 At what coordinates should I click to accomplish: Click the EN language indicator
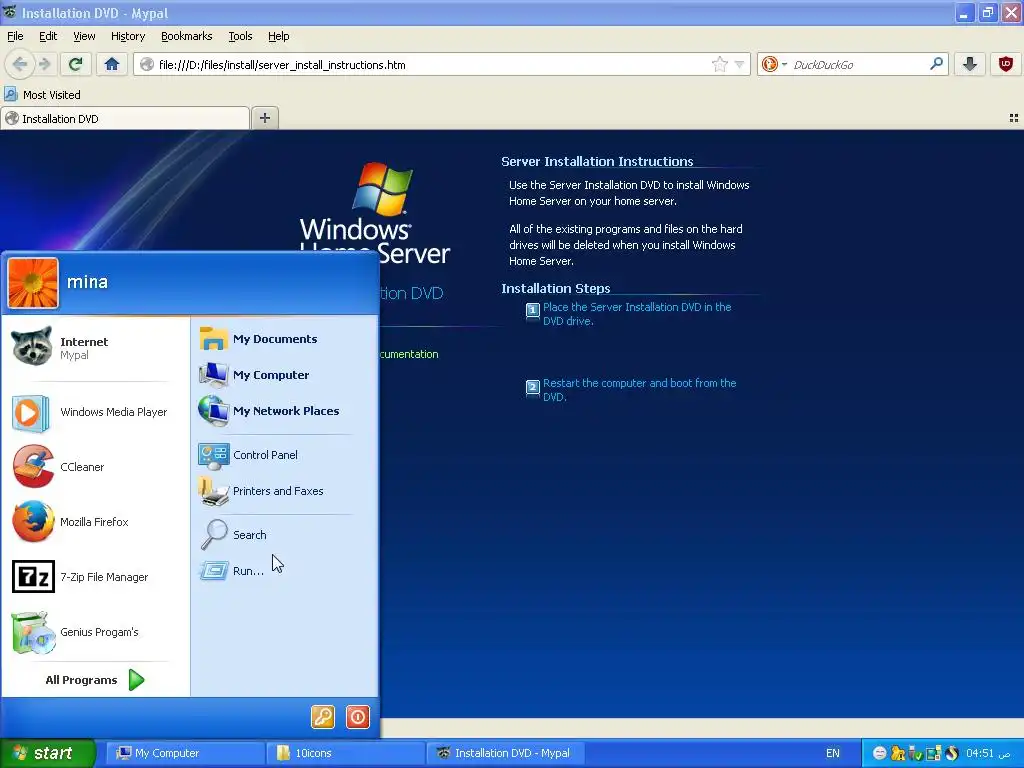click(833, 753)
